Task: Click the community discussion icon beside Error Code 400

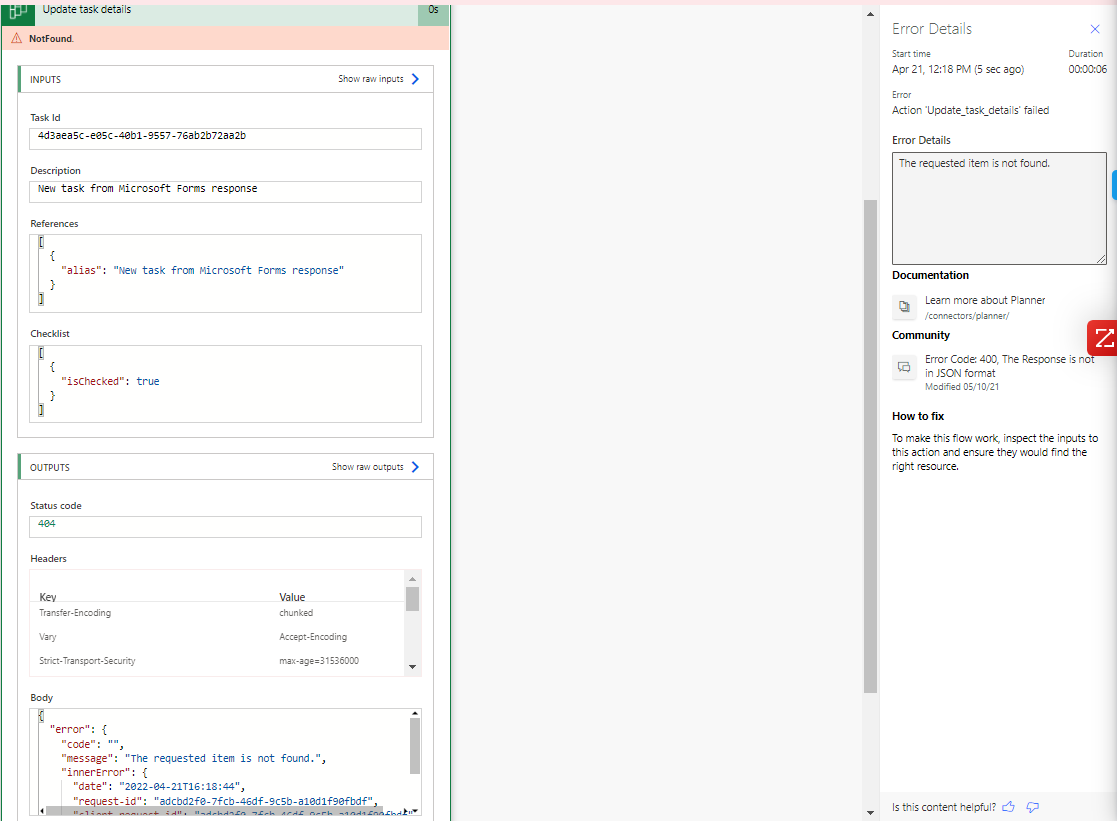Action: tap(904, 367)
